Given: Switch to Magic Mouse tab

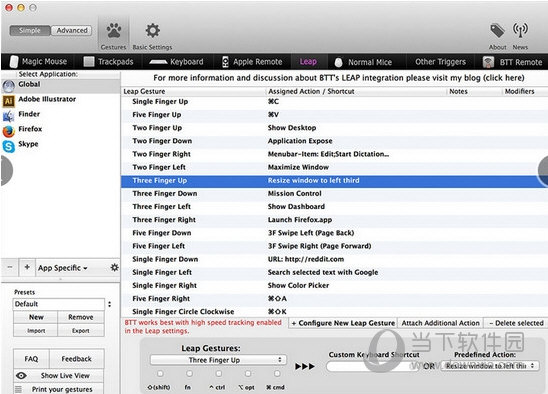Looking at the screenshot, I should (38, 62).
